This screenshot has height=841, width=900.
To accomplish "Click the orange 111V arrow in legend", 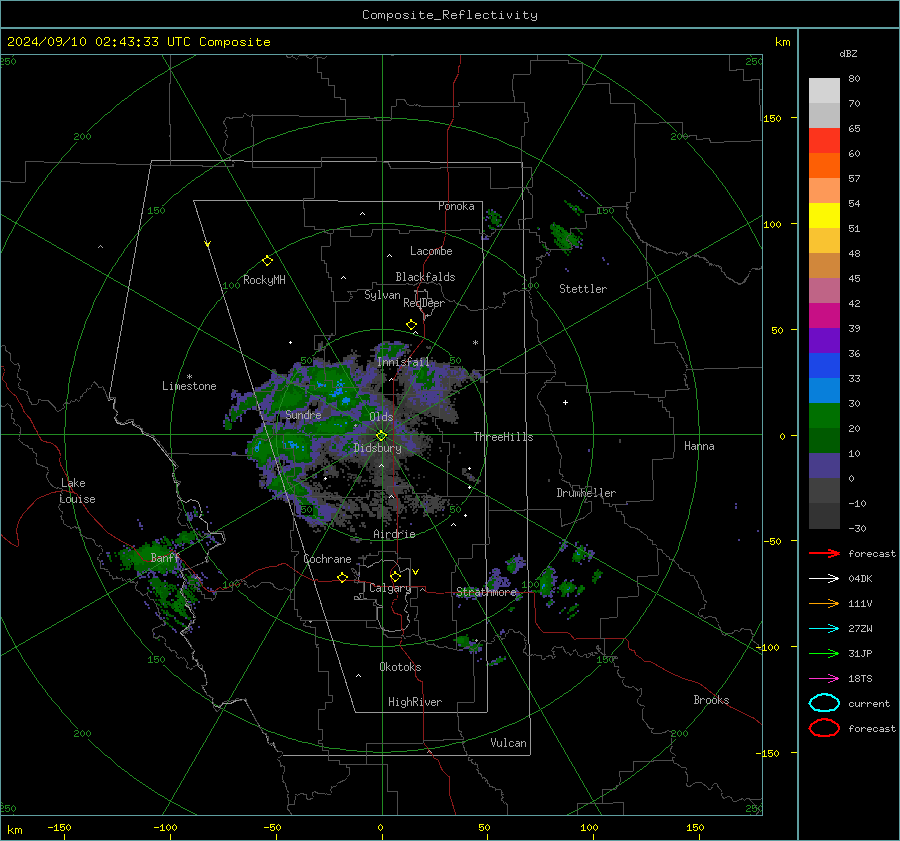I will click(824, 603).
